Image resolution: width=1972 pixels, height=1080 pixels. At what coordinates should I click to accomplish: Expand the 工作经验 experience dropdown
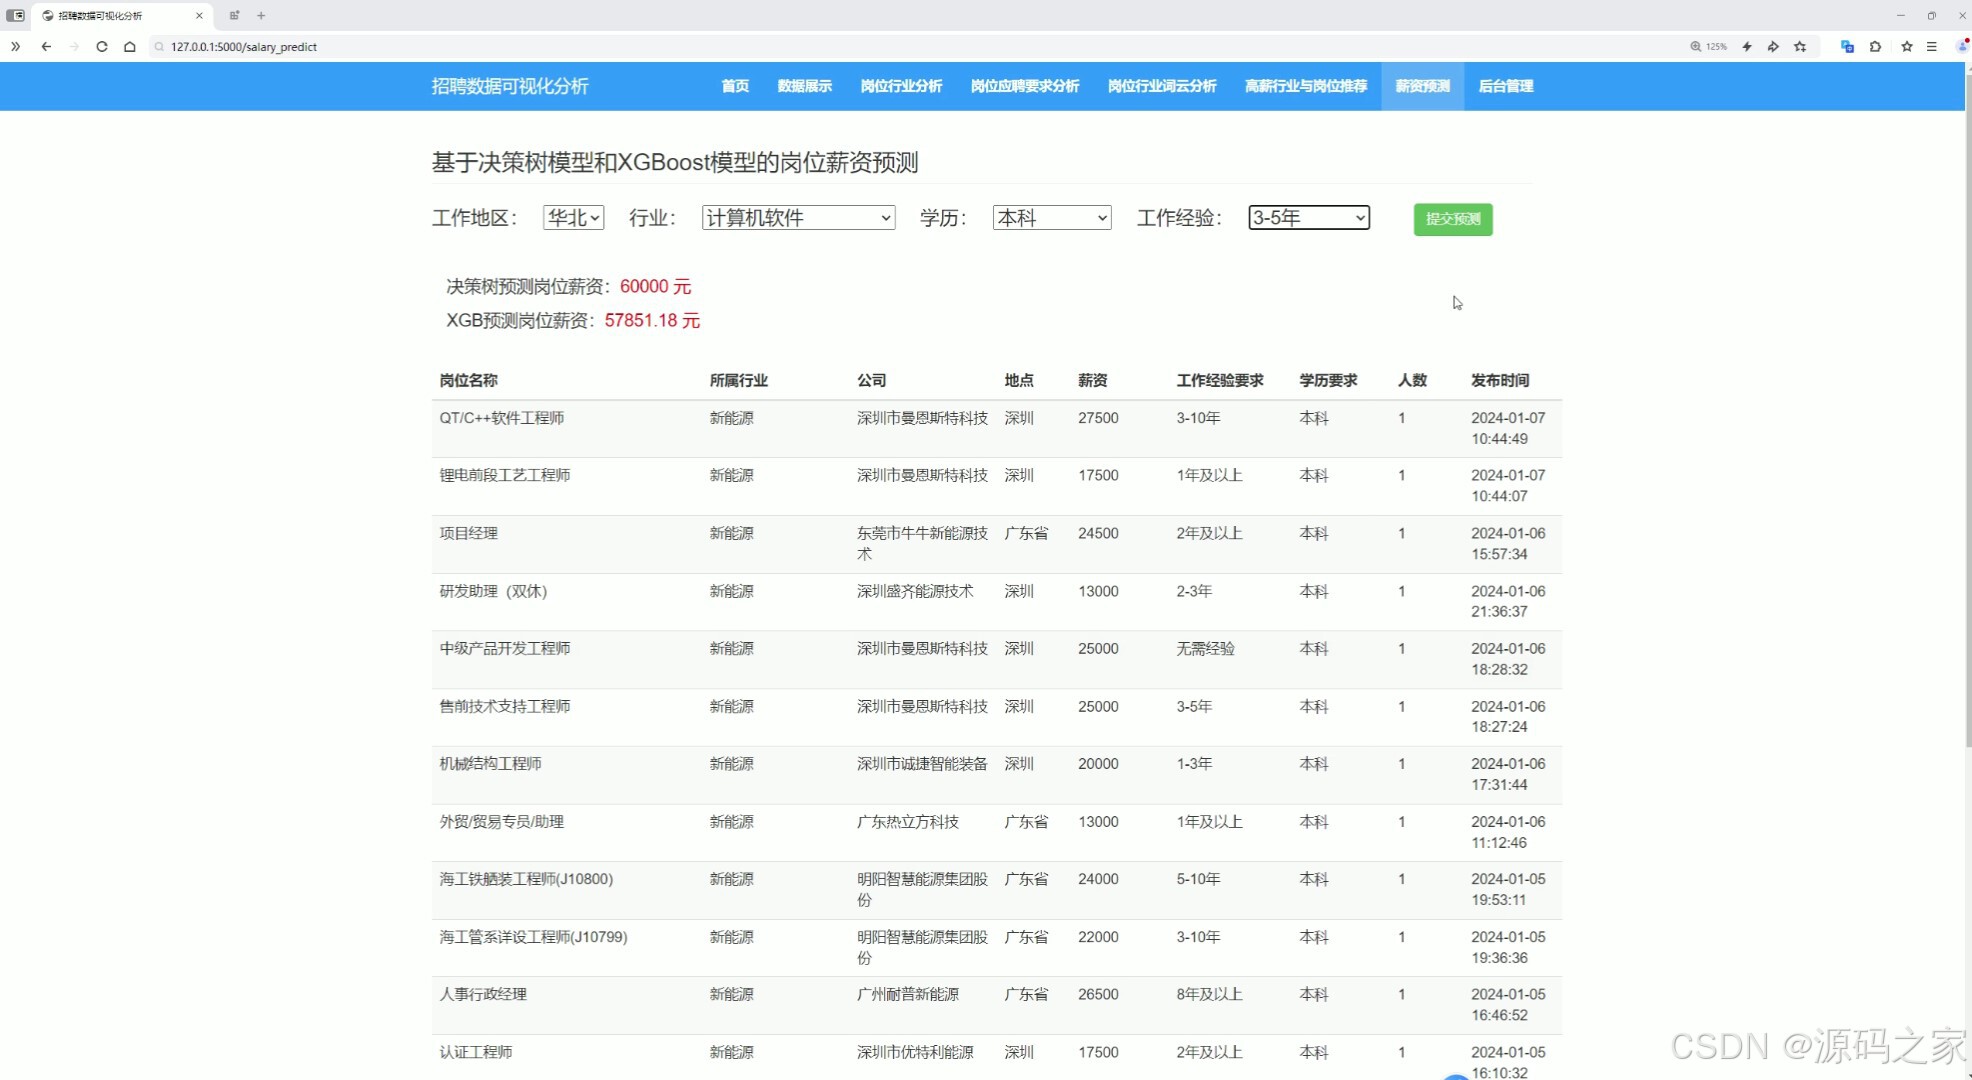[x=1308, y=218]
